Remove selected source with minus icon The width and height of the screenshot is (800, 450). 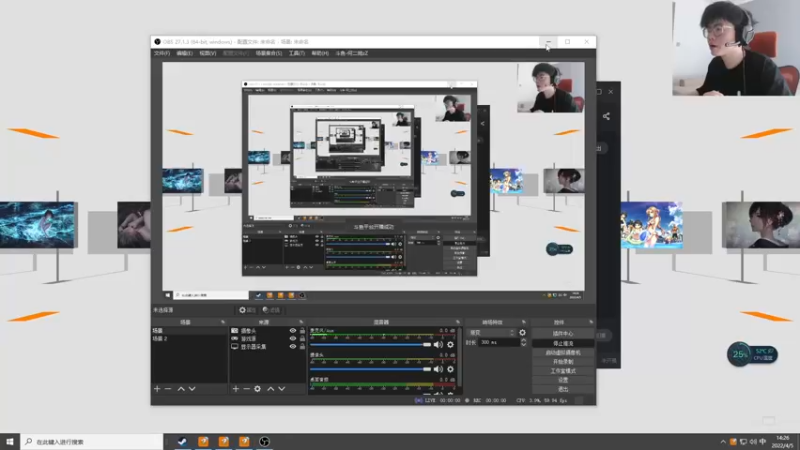click(246, 389)
